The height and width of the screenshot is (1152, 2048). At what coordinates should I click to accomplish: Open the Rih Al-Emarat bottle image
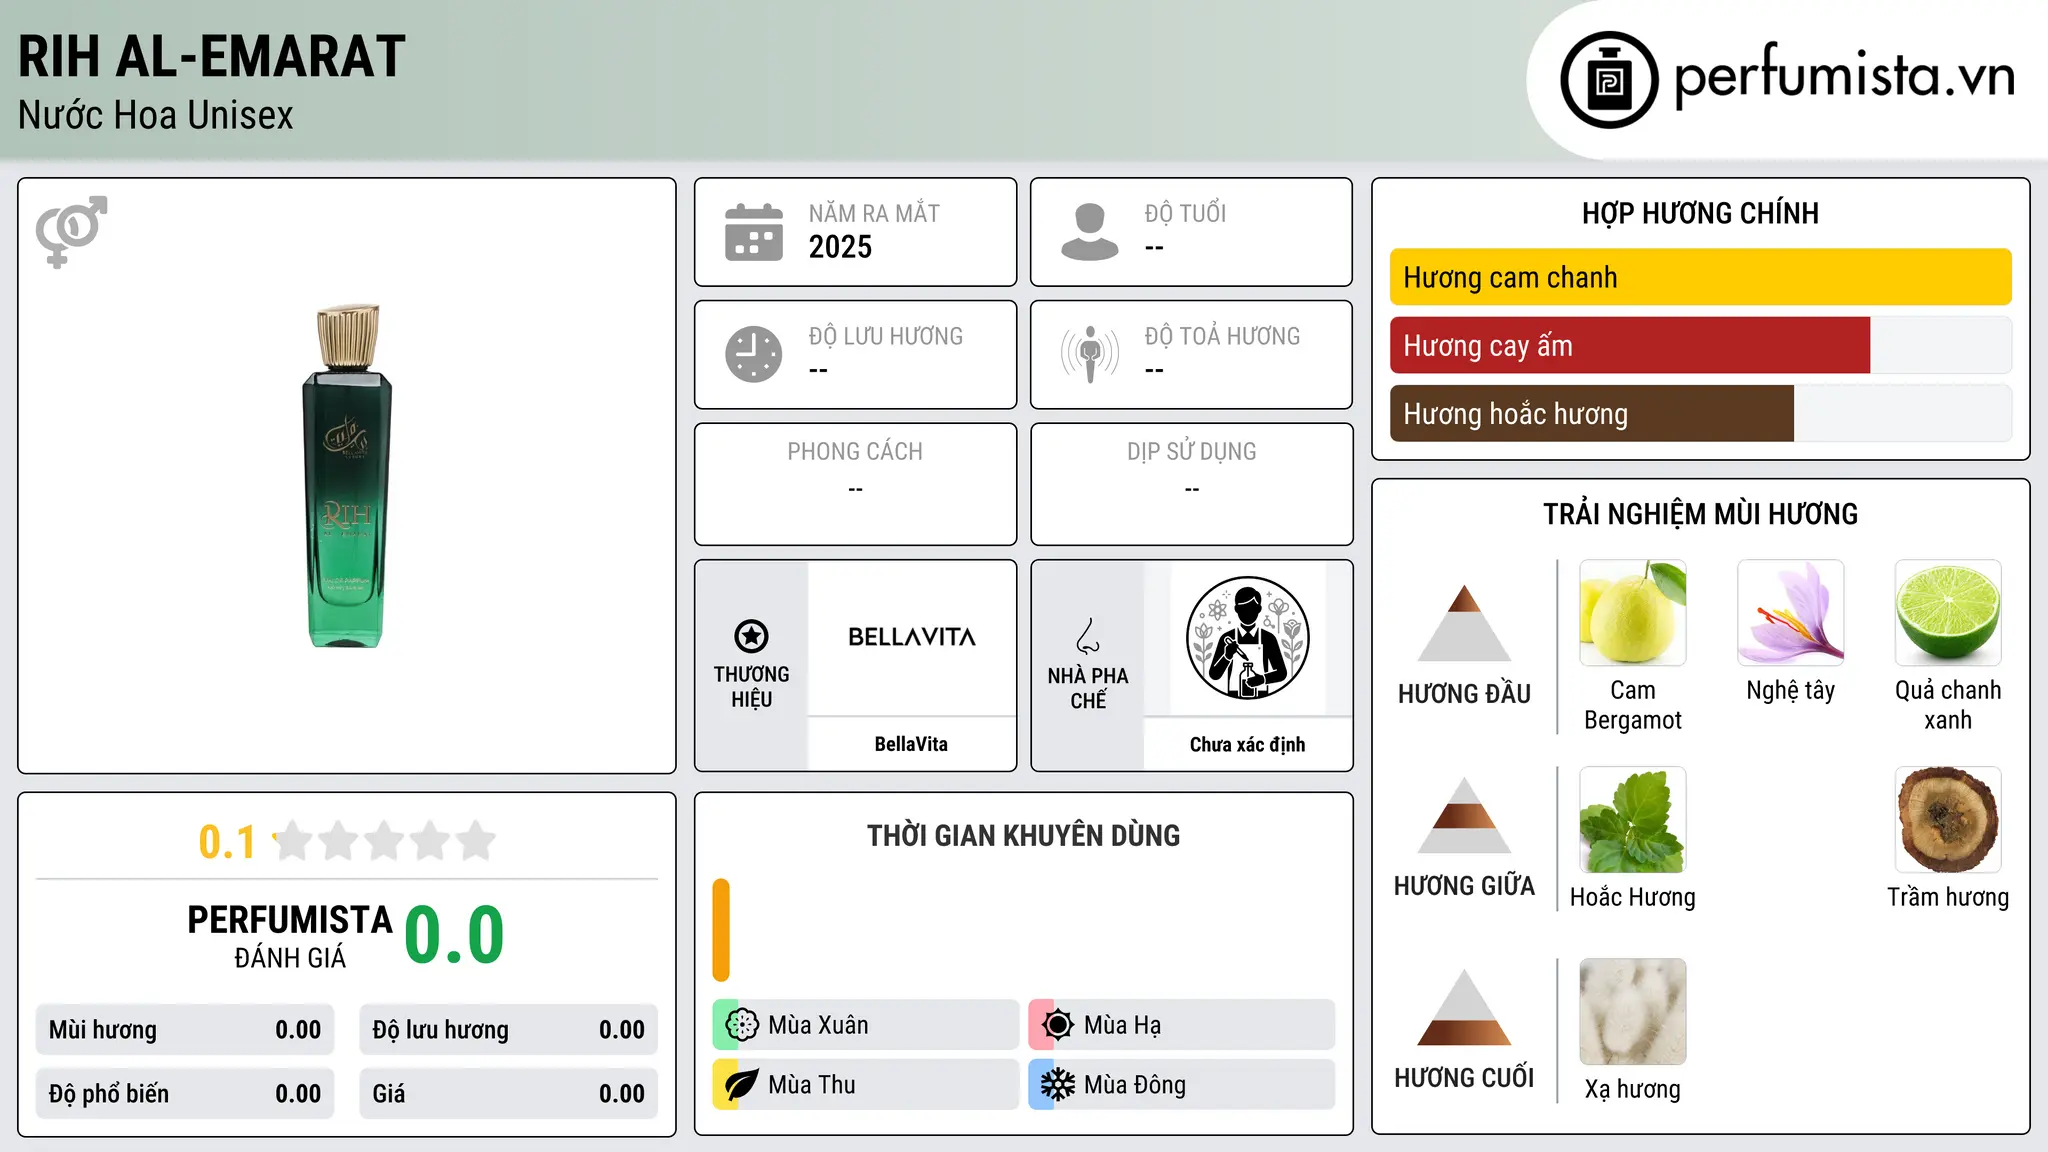point(346,476)
